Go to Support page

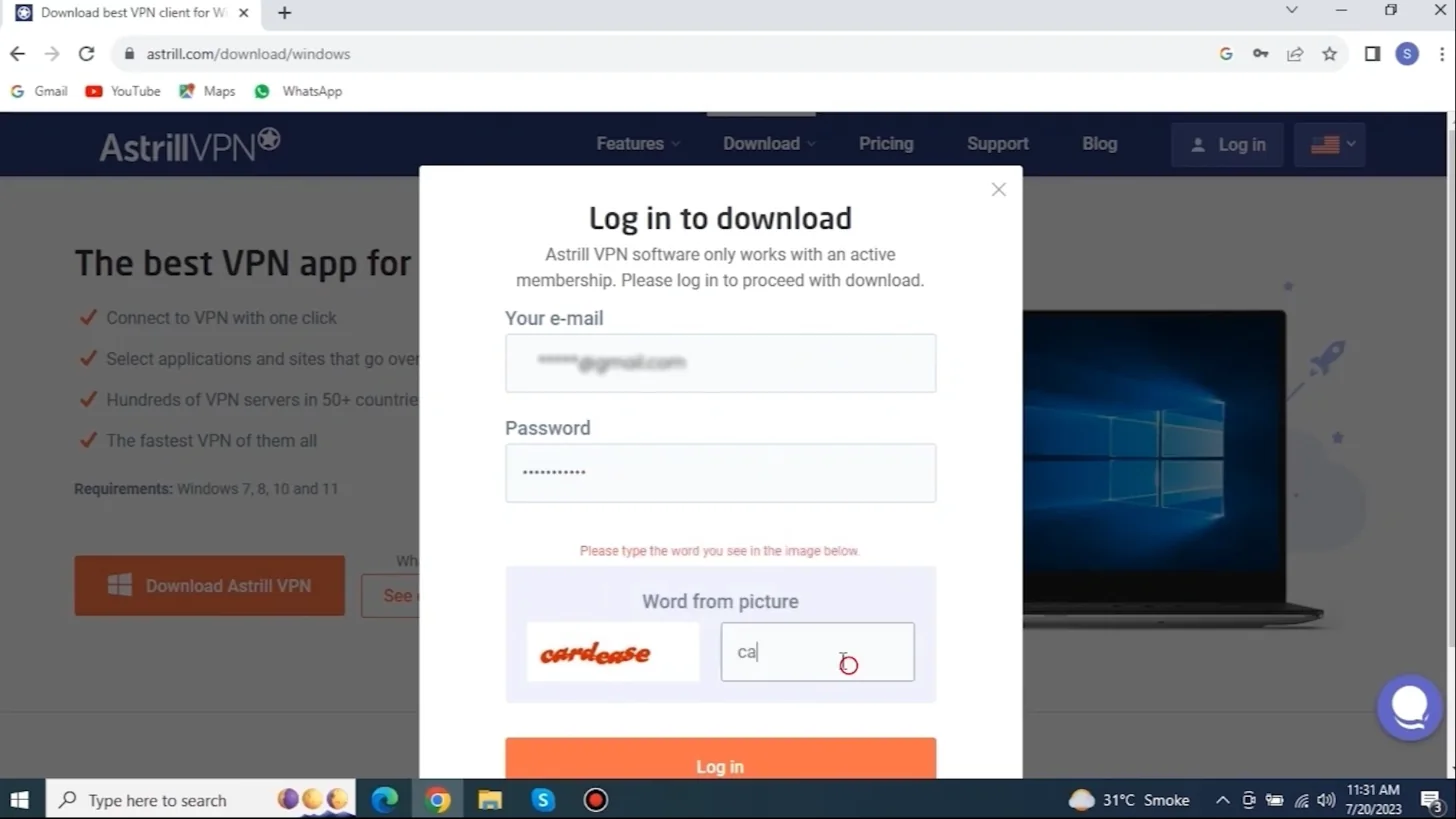click(997, 144)
